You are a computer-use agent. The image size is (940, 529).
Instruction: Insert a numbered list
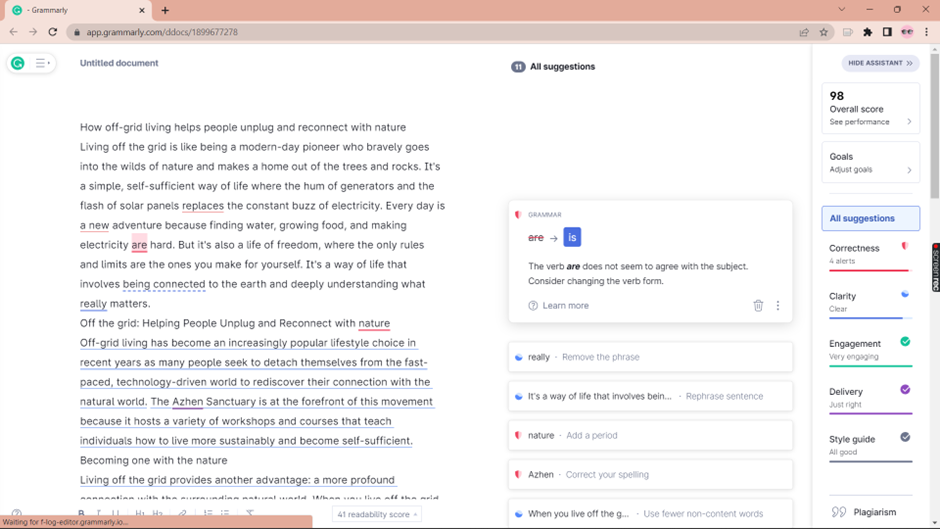click(208, 513)
